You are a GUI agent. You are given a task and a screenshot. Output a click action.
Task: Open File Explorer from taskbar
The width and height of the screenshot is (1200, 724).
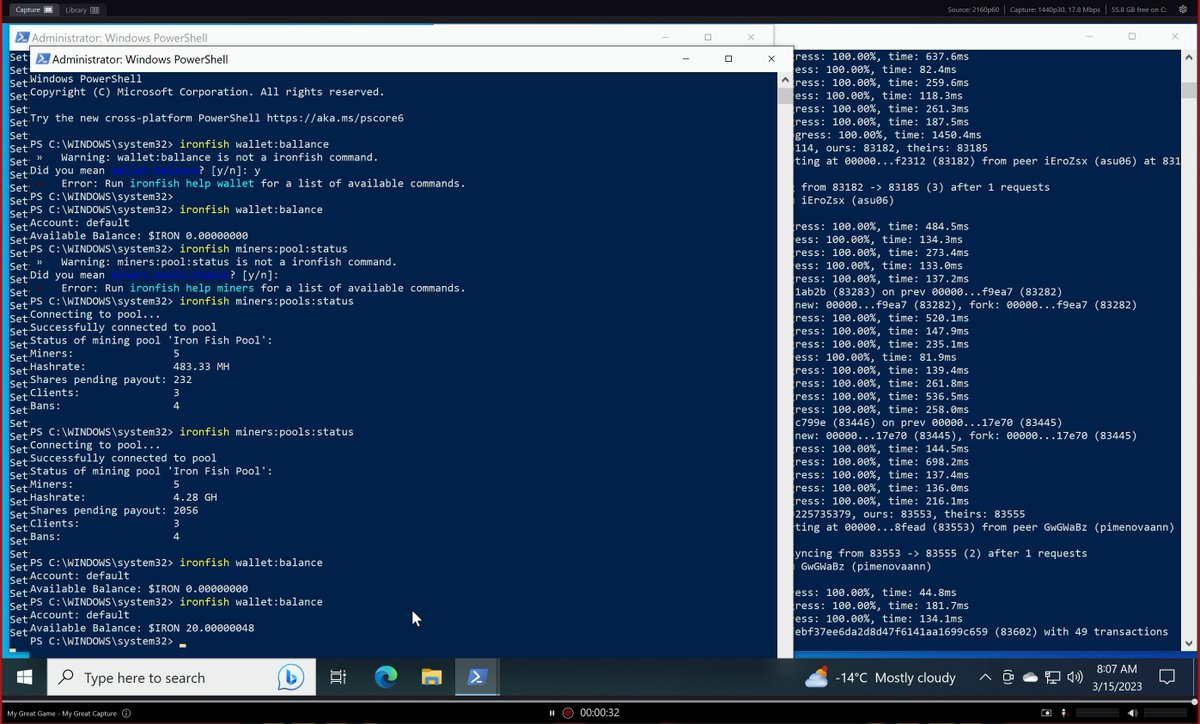tap(431, 678)
